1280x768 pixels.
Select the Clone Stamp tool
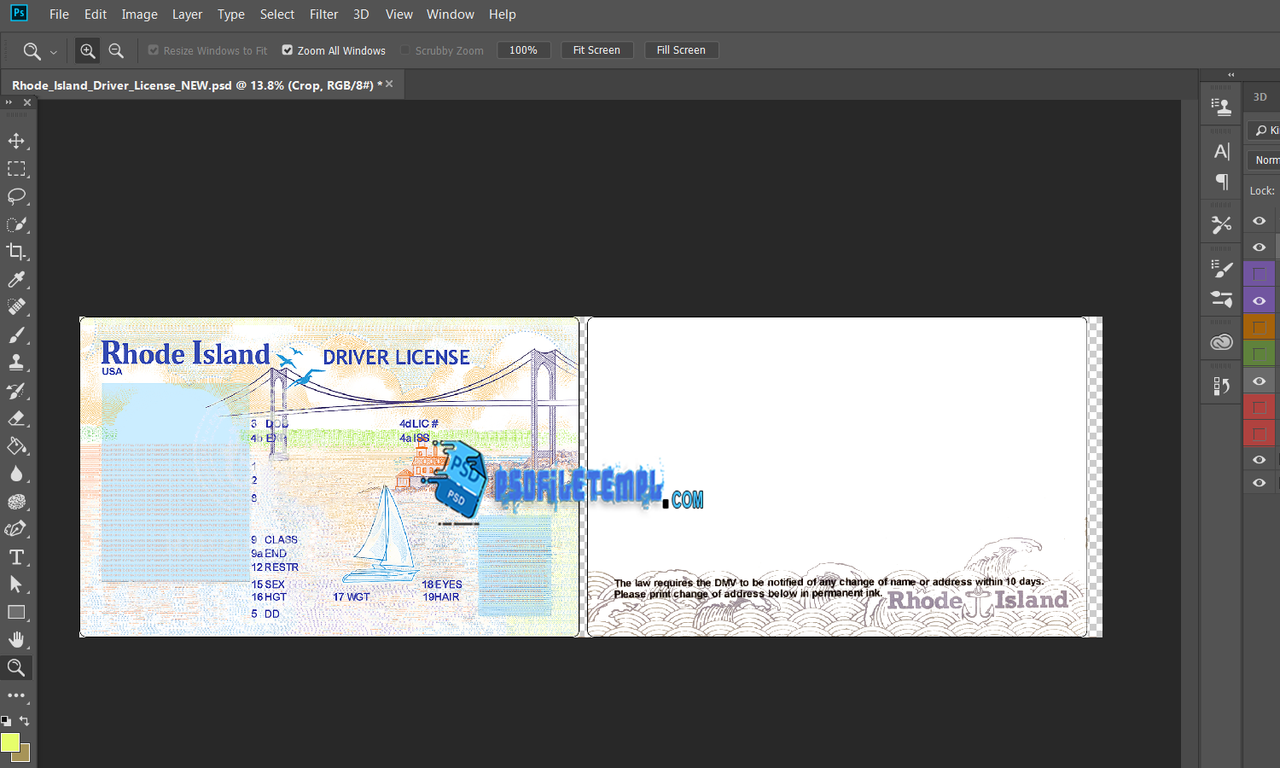(x=16, y=363)
